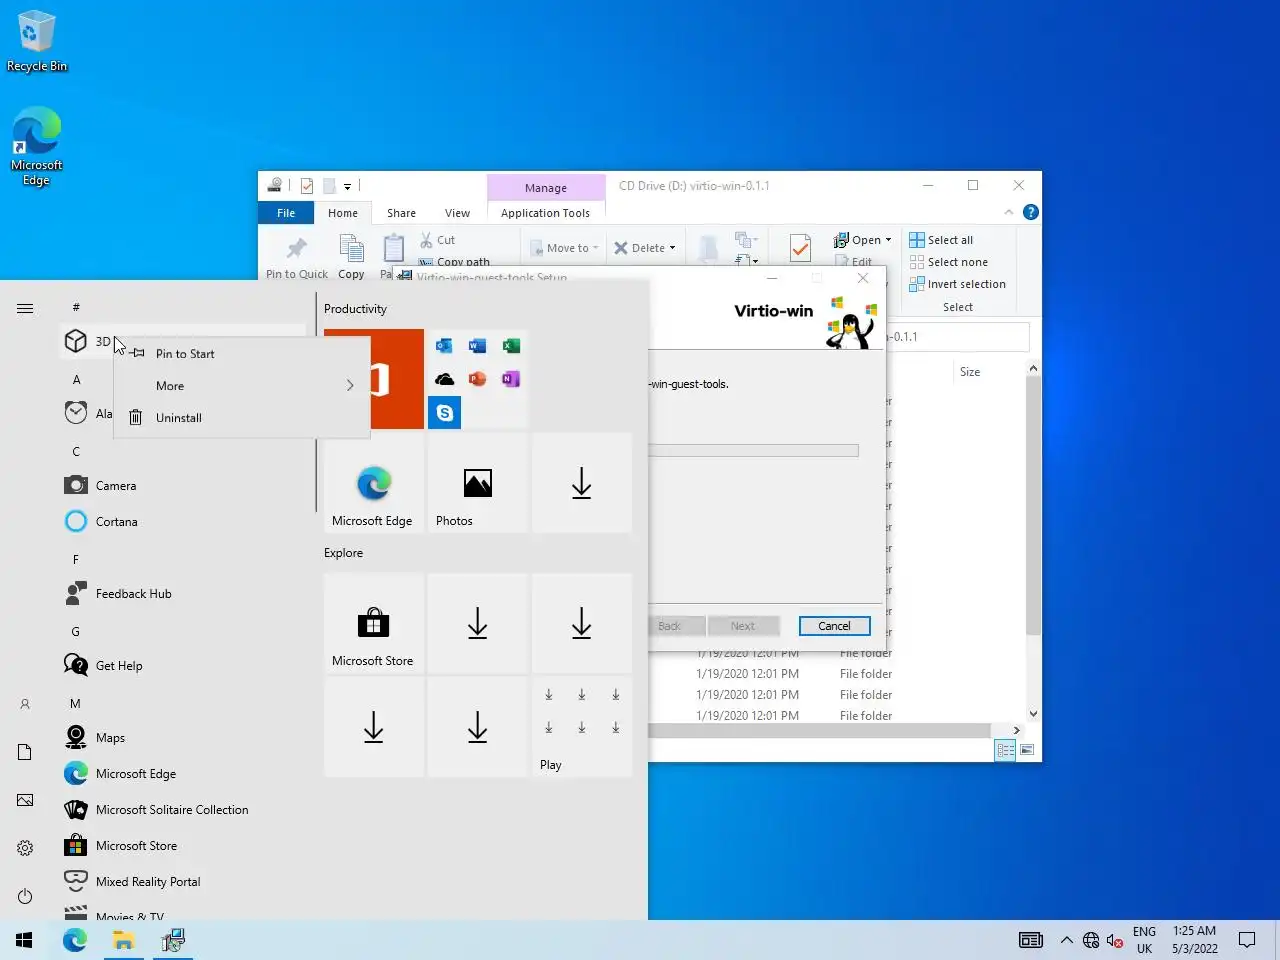Switch to the Share ribbon tab

pyautogui.click(x=401, y=213)
